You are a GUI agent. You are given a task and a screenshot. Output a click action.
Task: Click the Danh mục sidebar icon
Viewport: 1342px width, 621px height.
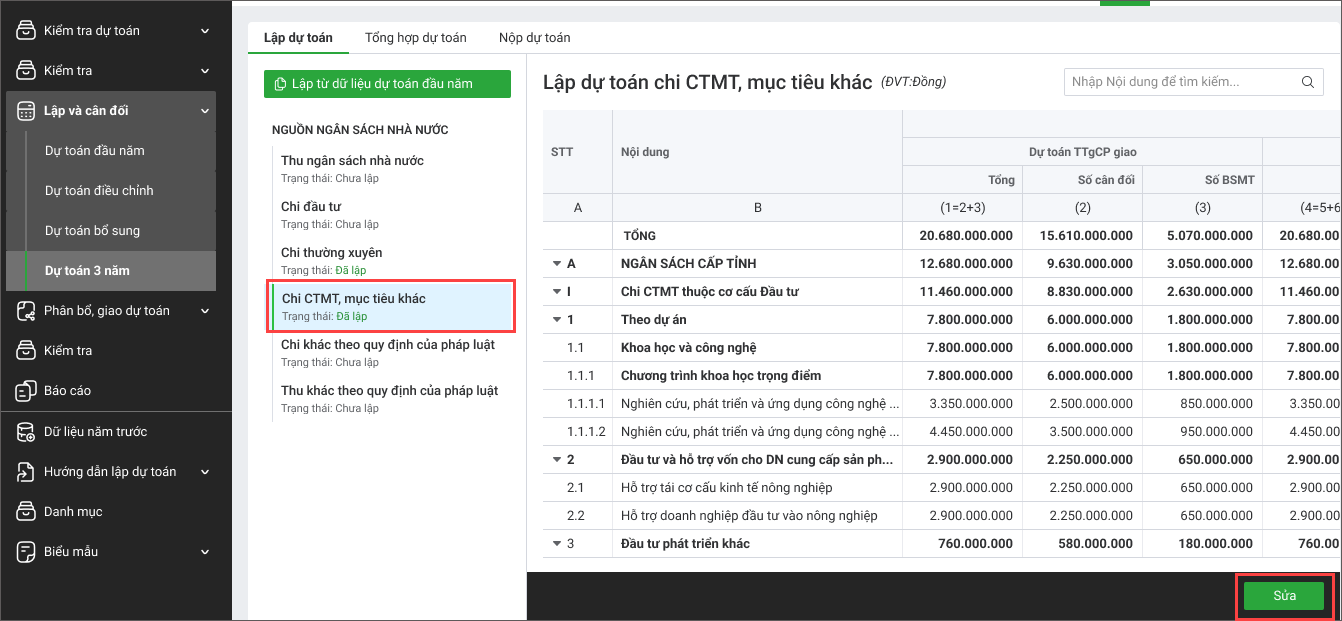click(26, 512)
